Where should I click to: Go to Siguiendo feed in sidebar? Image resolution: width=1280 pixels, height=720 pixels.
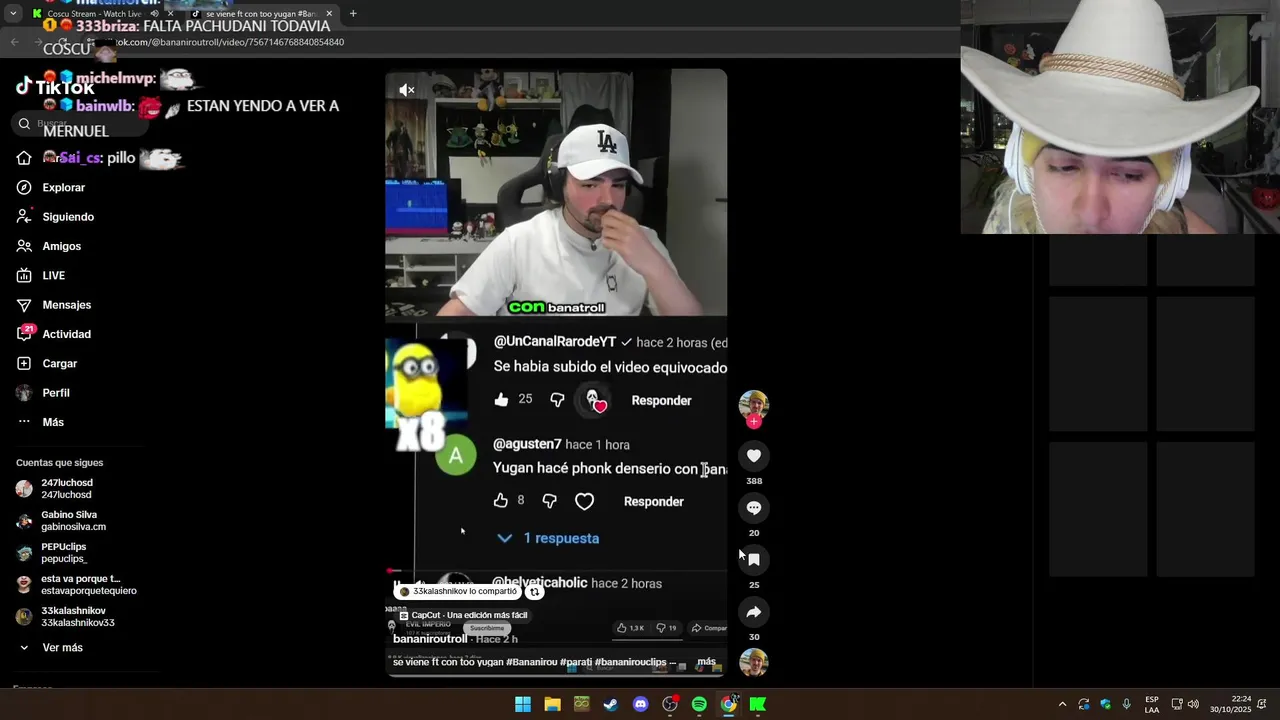point(55,216)
